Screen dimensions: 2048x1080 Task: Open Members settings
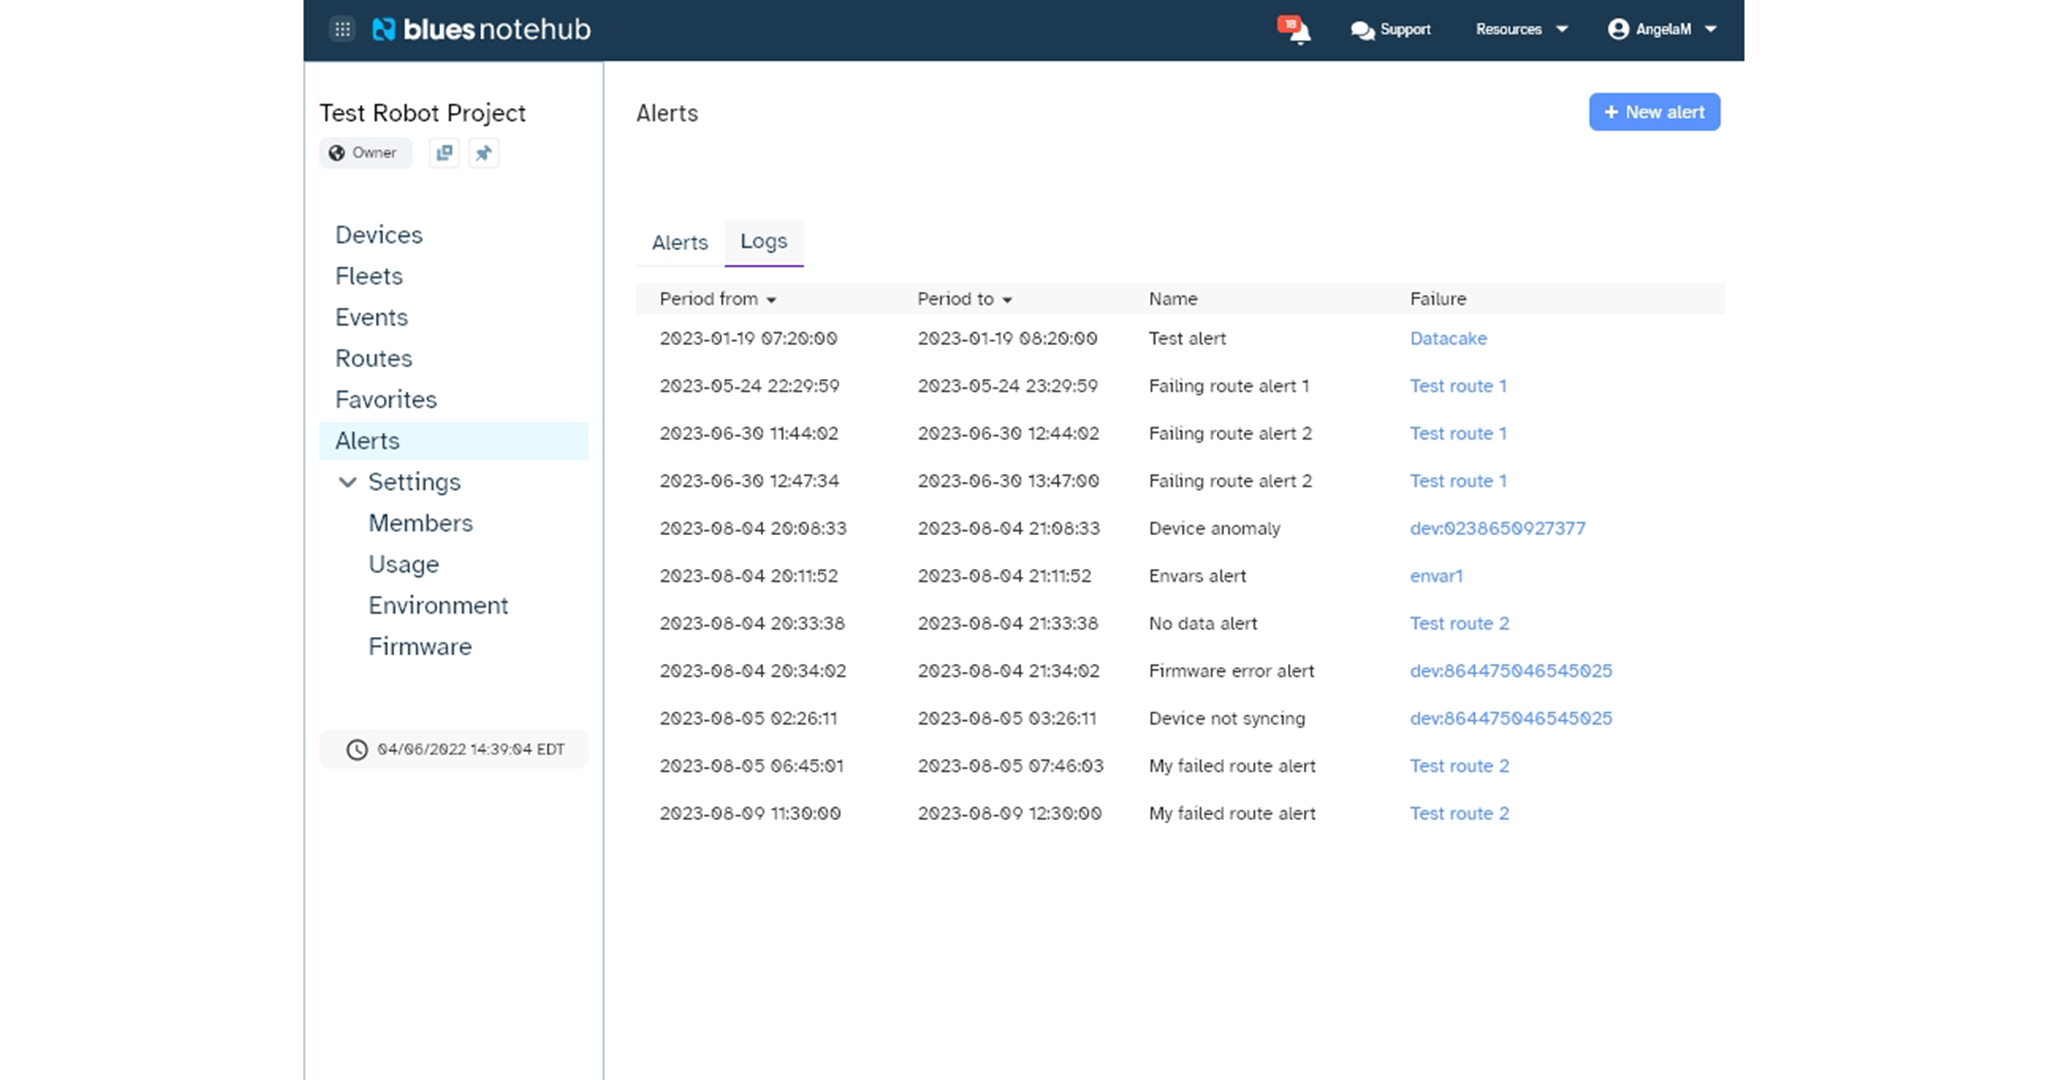(x=420, y=523)
